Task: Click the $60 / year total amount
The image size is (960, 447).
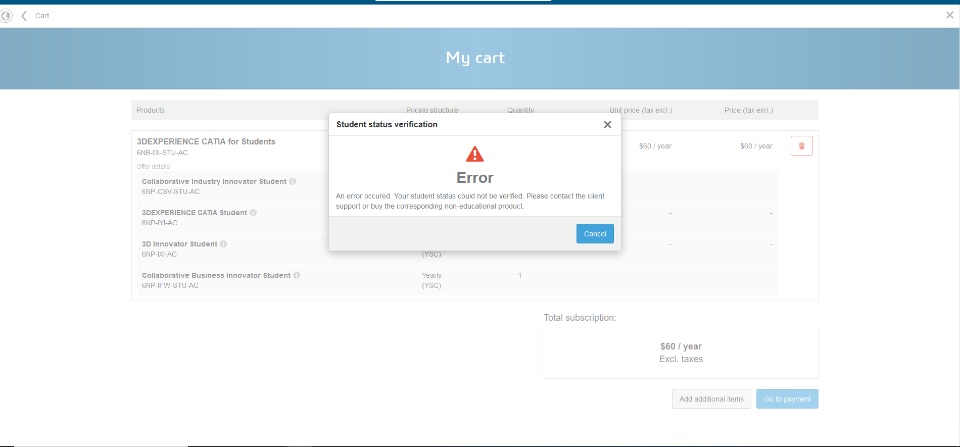Action: 681,346
